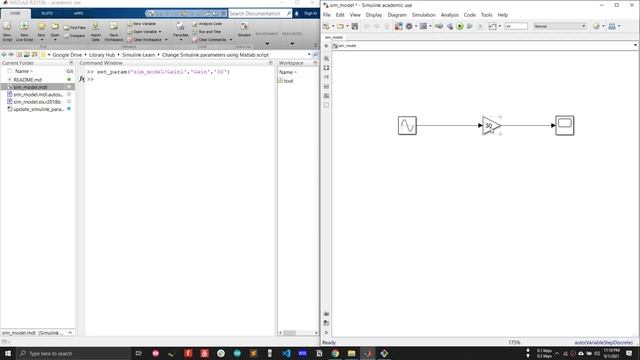Click the taskbar search box
This screenshot has width=640, height=360.
73,353
